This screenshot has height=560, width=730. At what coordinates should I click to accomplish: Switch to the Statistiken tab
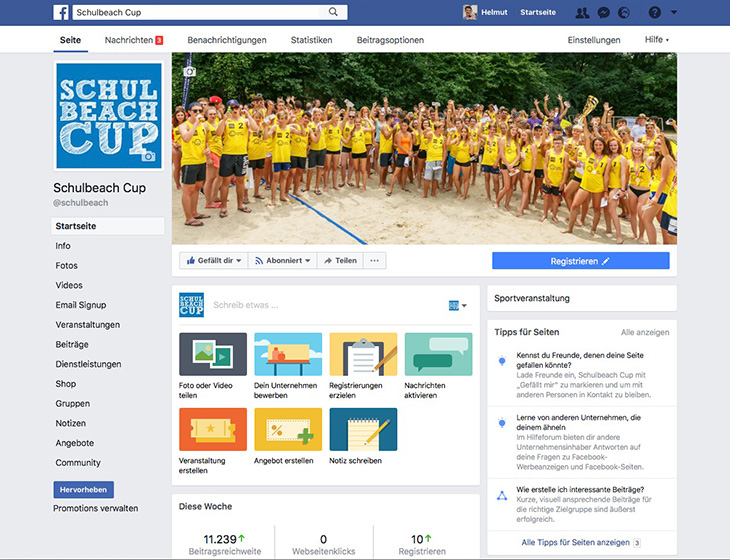click(311, 40)
